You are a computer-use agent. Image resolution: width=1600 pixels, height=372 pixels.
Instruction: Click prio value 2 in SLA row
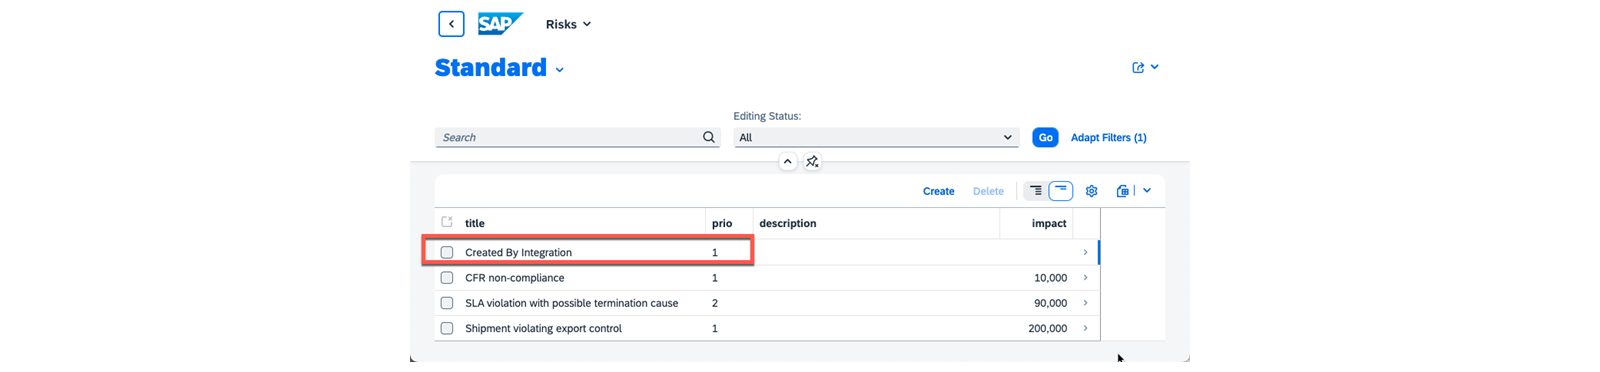pos(714,303)
